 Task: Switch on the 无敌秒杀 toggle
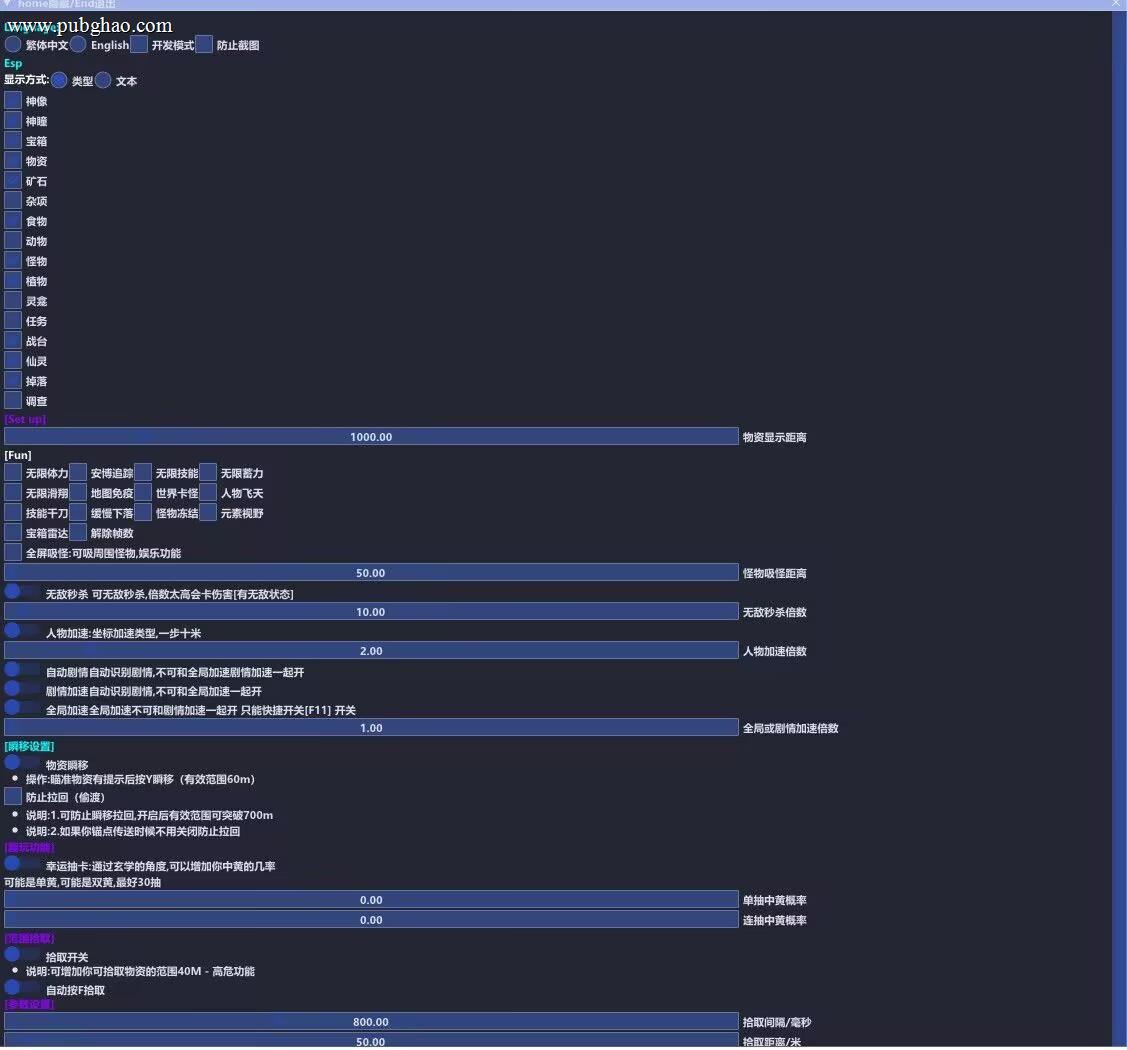22,593
